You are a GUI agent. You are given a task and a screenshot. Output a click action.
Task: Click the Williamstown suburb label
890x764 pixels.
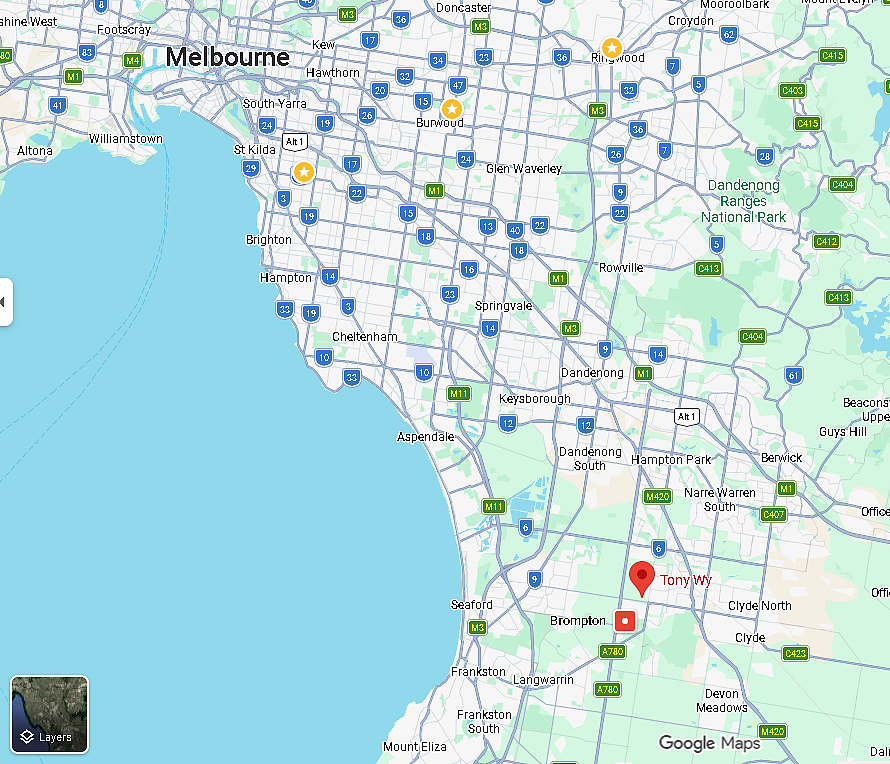125,139
